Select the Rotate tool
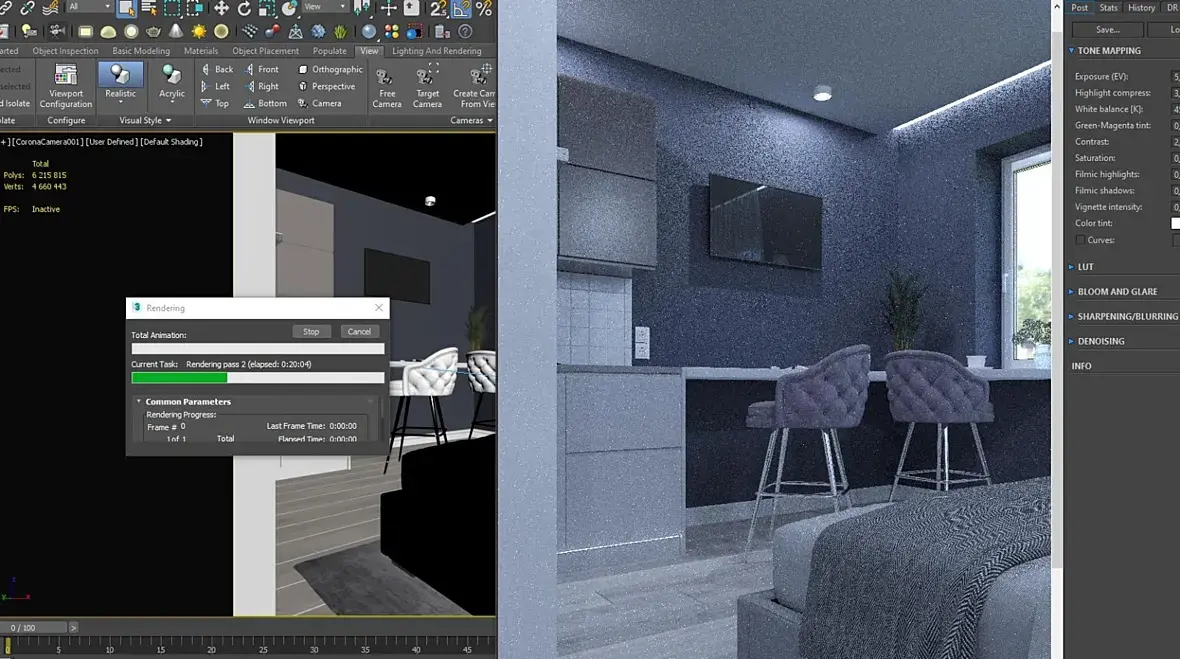The height and width of the screenshot is (659, 1180). (244, 8)
